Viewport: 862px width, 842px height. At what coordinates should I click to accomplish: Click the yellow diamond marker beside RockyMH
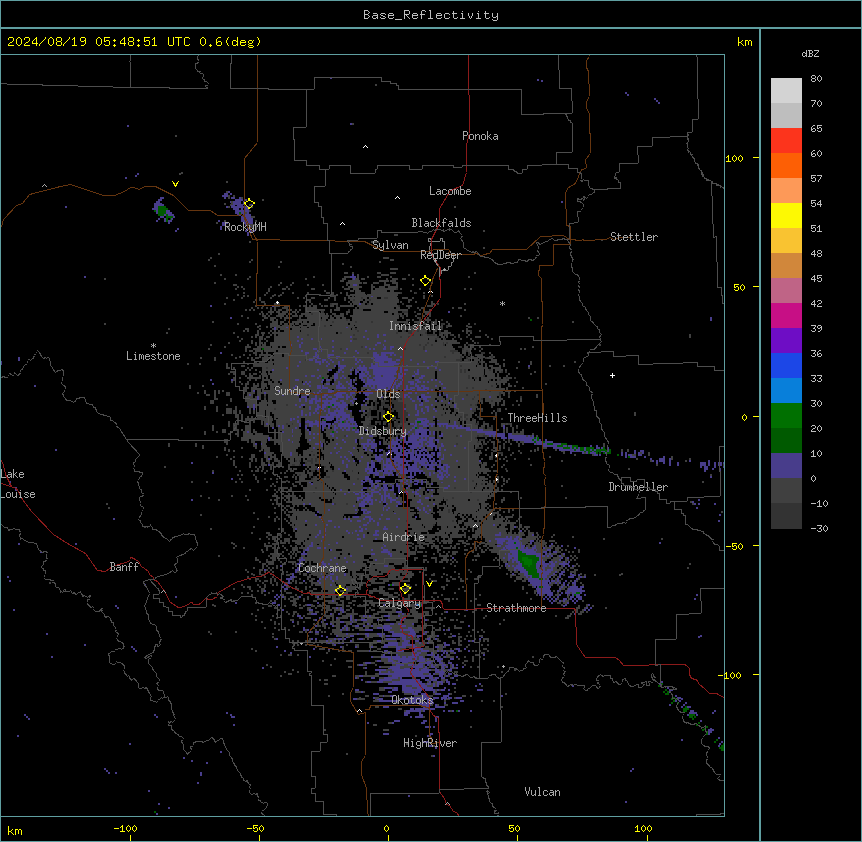(249, 203)
